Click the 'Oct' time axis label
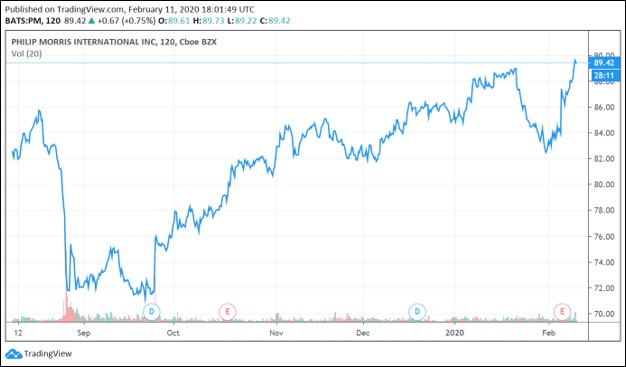626x367 pixels. (173, 333)
